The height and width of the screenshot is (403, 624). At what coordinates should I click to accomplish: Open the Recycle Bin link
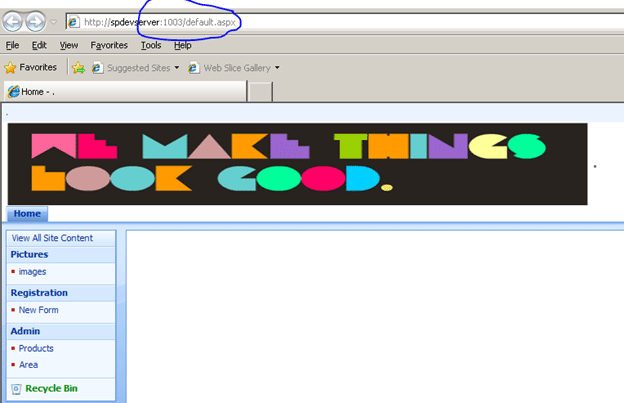pyautogui.click(x=51, y=388)
